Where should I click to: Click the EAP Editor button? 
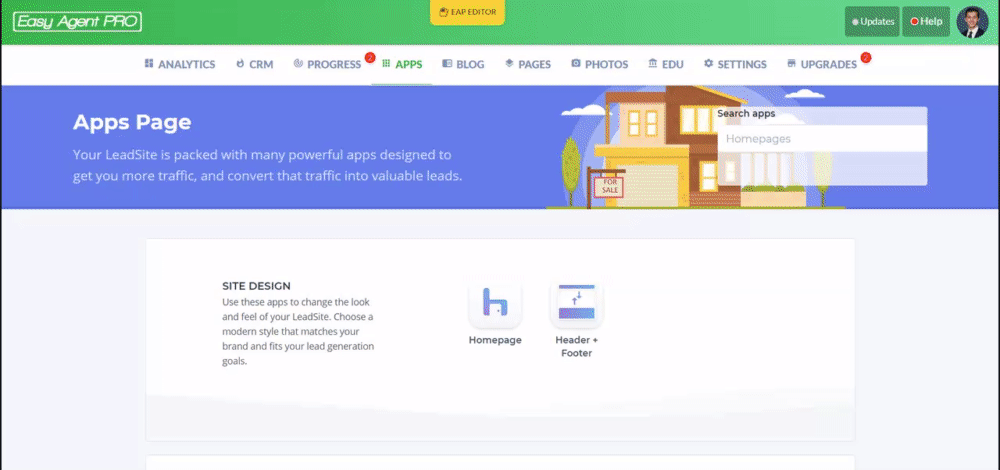tap(467, 12)
